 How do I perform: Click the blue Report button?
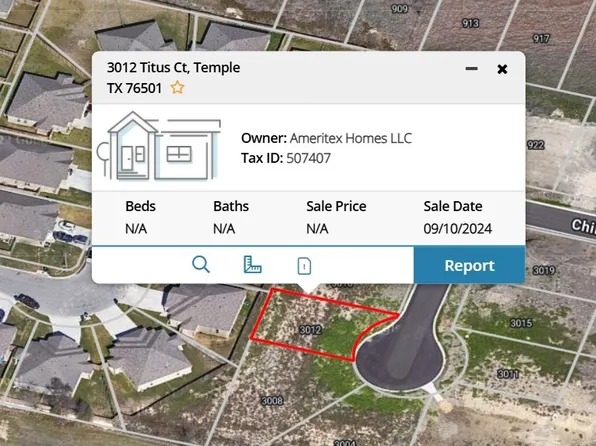469,265
